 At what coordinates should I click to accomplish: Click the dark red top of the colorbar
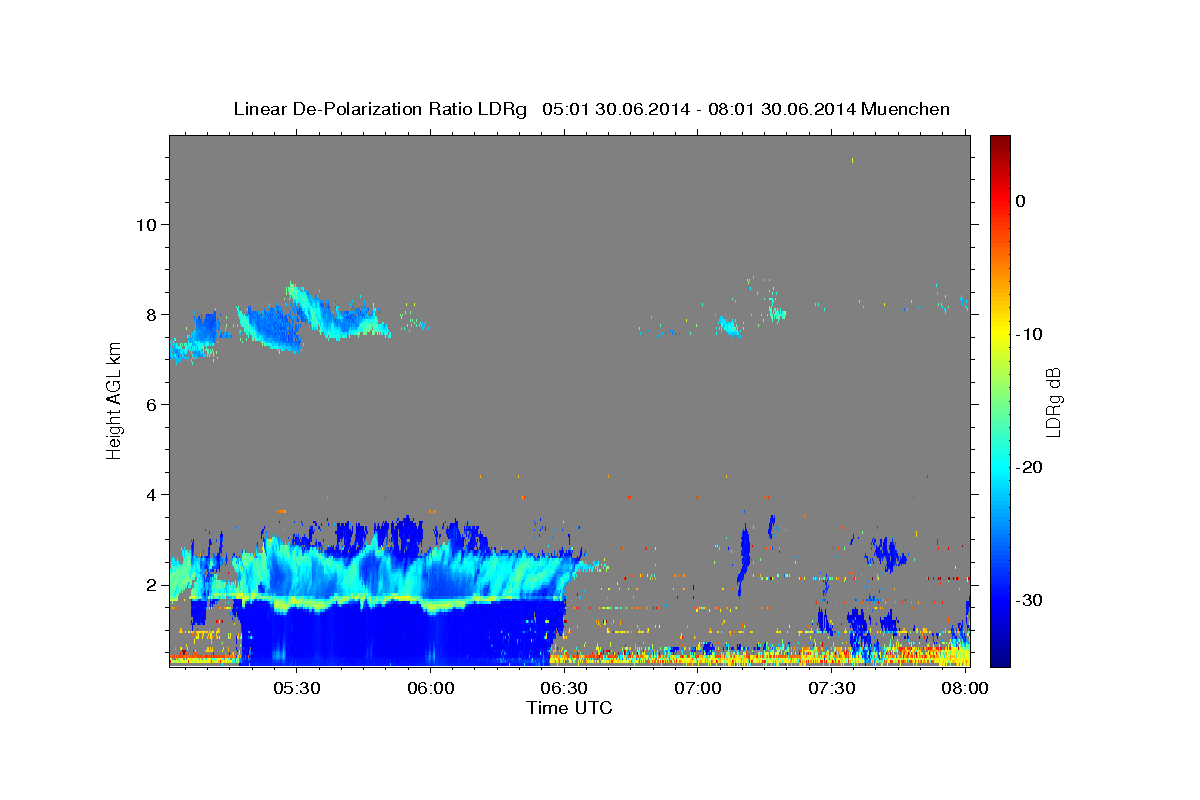[x=1000, y=143]
